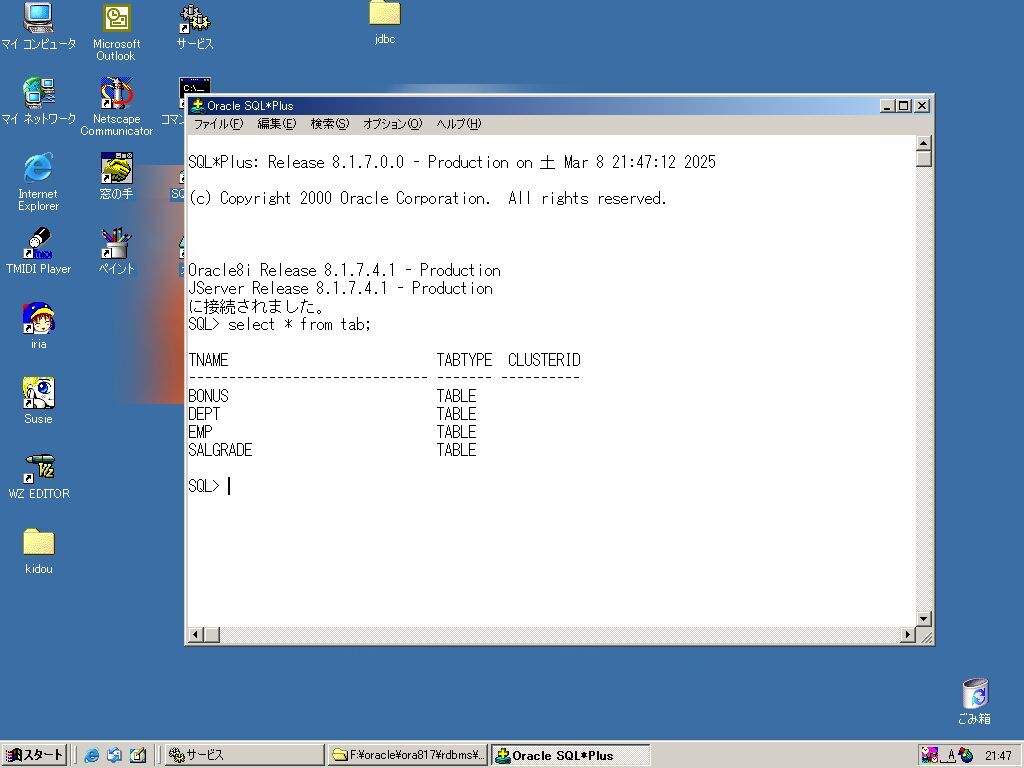Minimize the Oracle SQL*Plus window
Image resolution: width=1024 pixels, height=768 pixels.
coord(888,106)
